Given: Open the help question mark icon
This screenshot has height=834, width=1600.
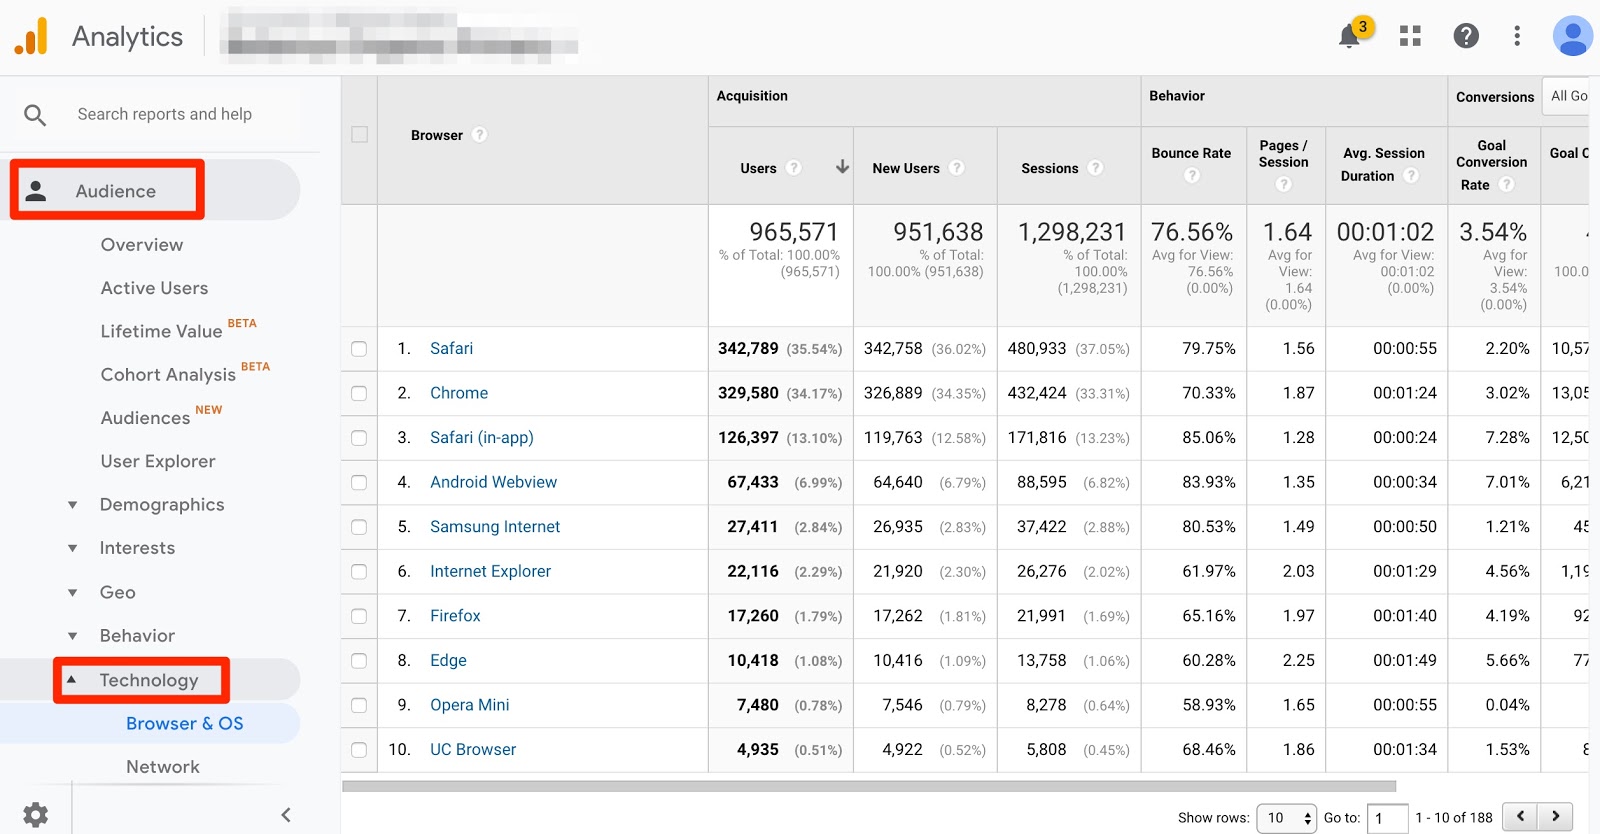Looking at the screenshot, I should pos(1466,36).
